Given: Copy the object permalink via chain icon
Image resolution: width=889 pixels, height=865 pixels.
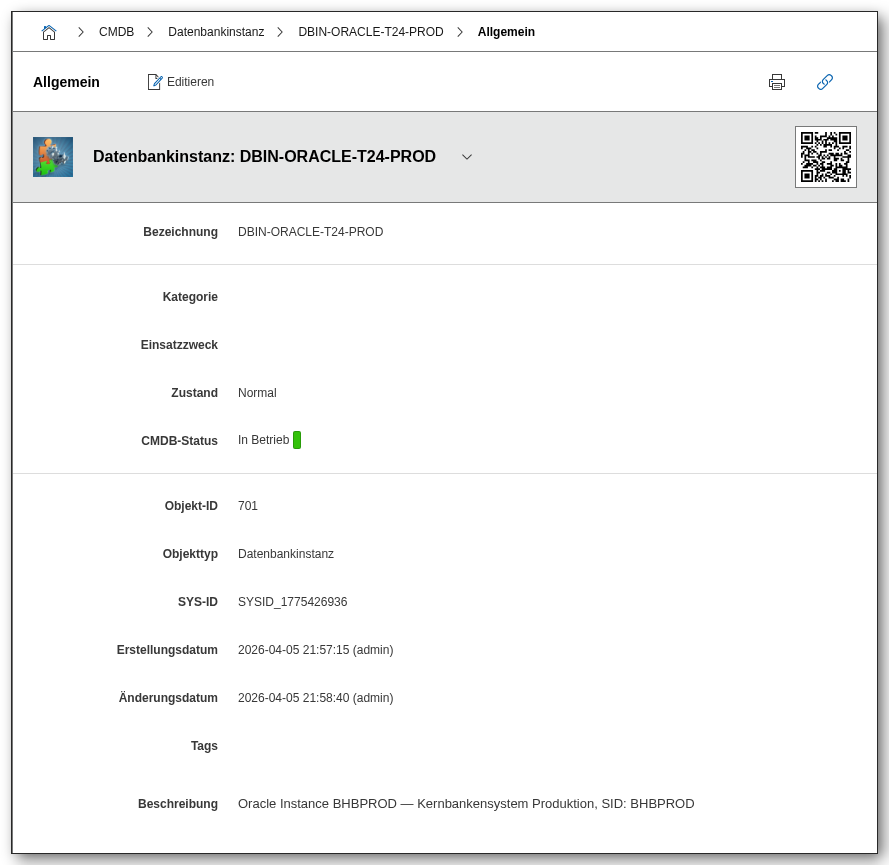Looking at the screenshot, I should coord(825,82).
